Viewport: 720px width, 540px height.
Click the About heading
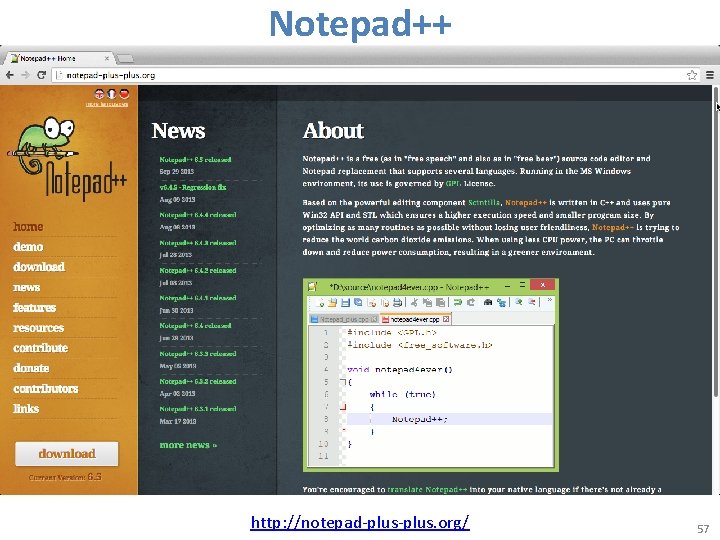point(333,131)
